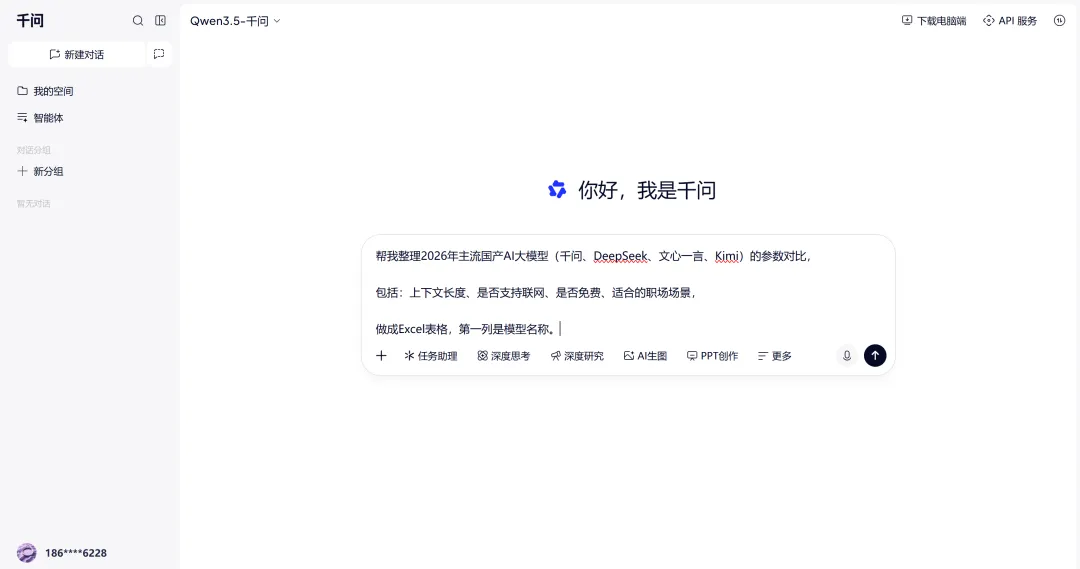Click the 千问 logo title in sidebar

tap(30, 21)
